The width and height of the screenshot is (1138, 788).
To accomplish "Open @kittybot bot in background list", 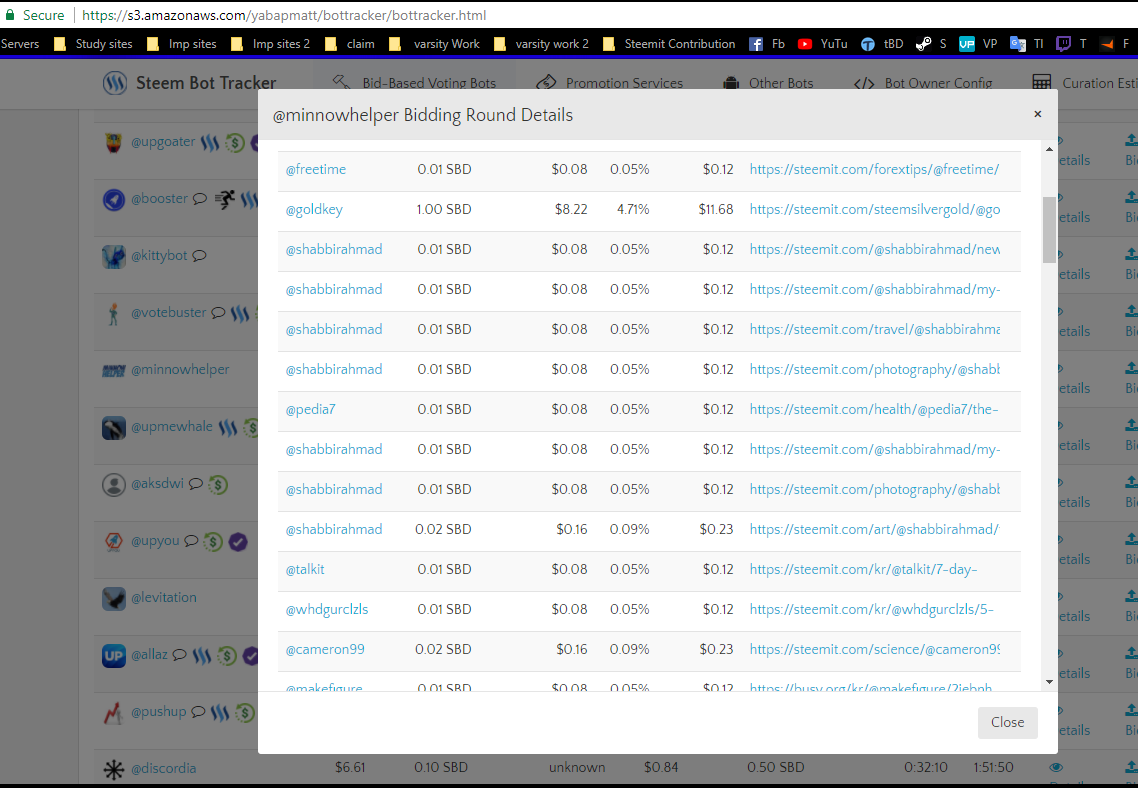I will pos(159,255).
